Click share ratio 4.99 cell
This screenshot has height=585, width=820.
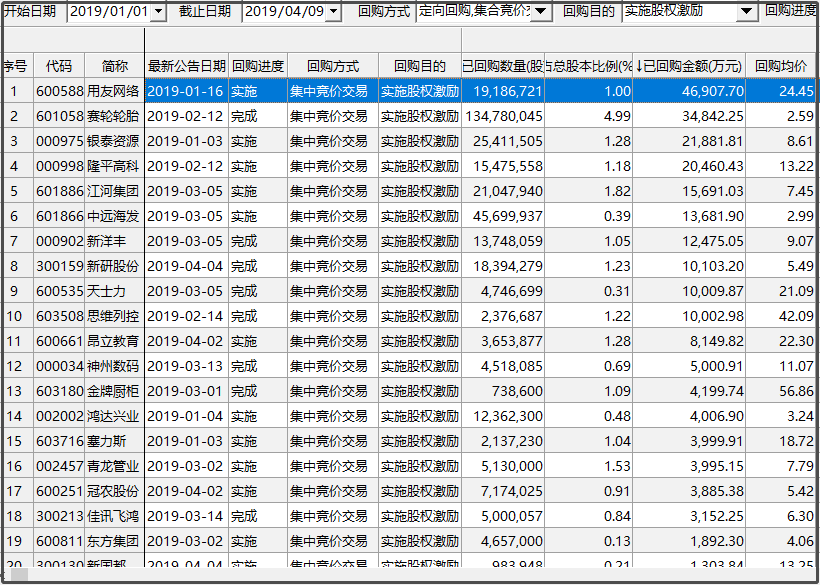point(589,116)
